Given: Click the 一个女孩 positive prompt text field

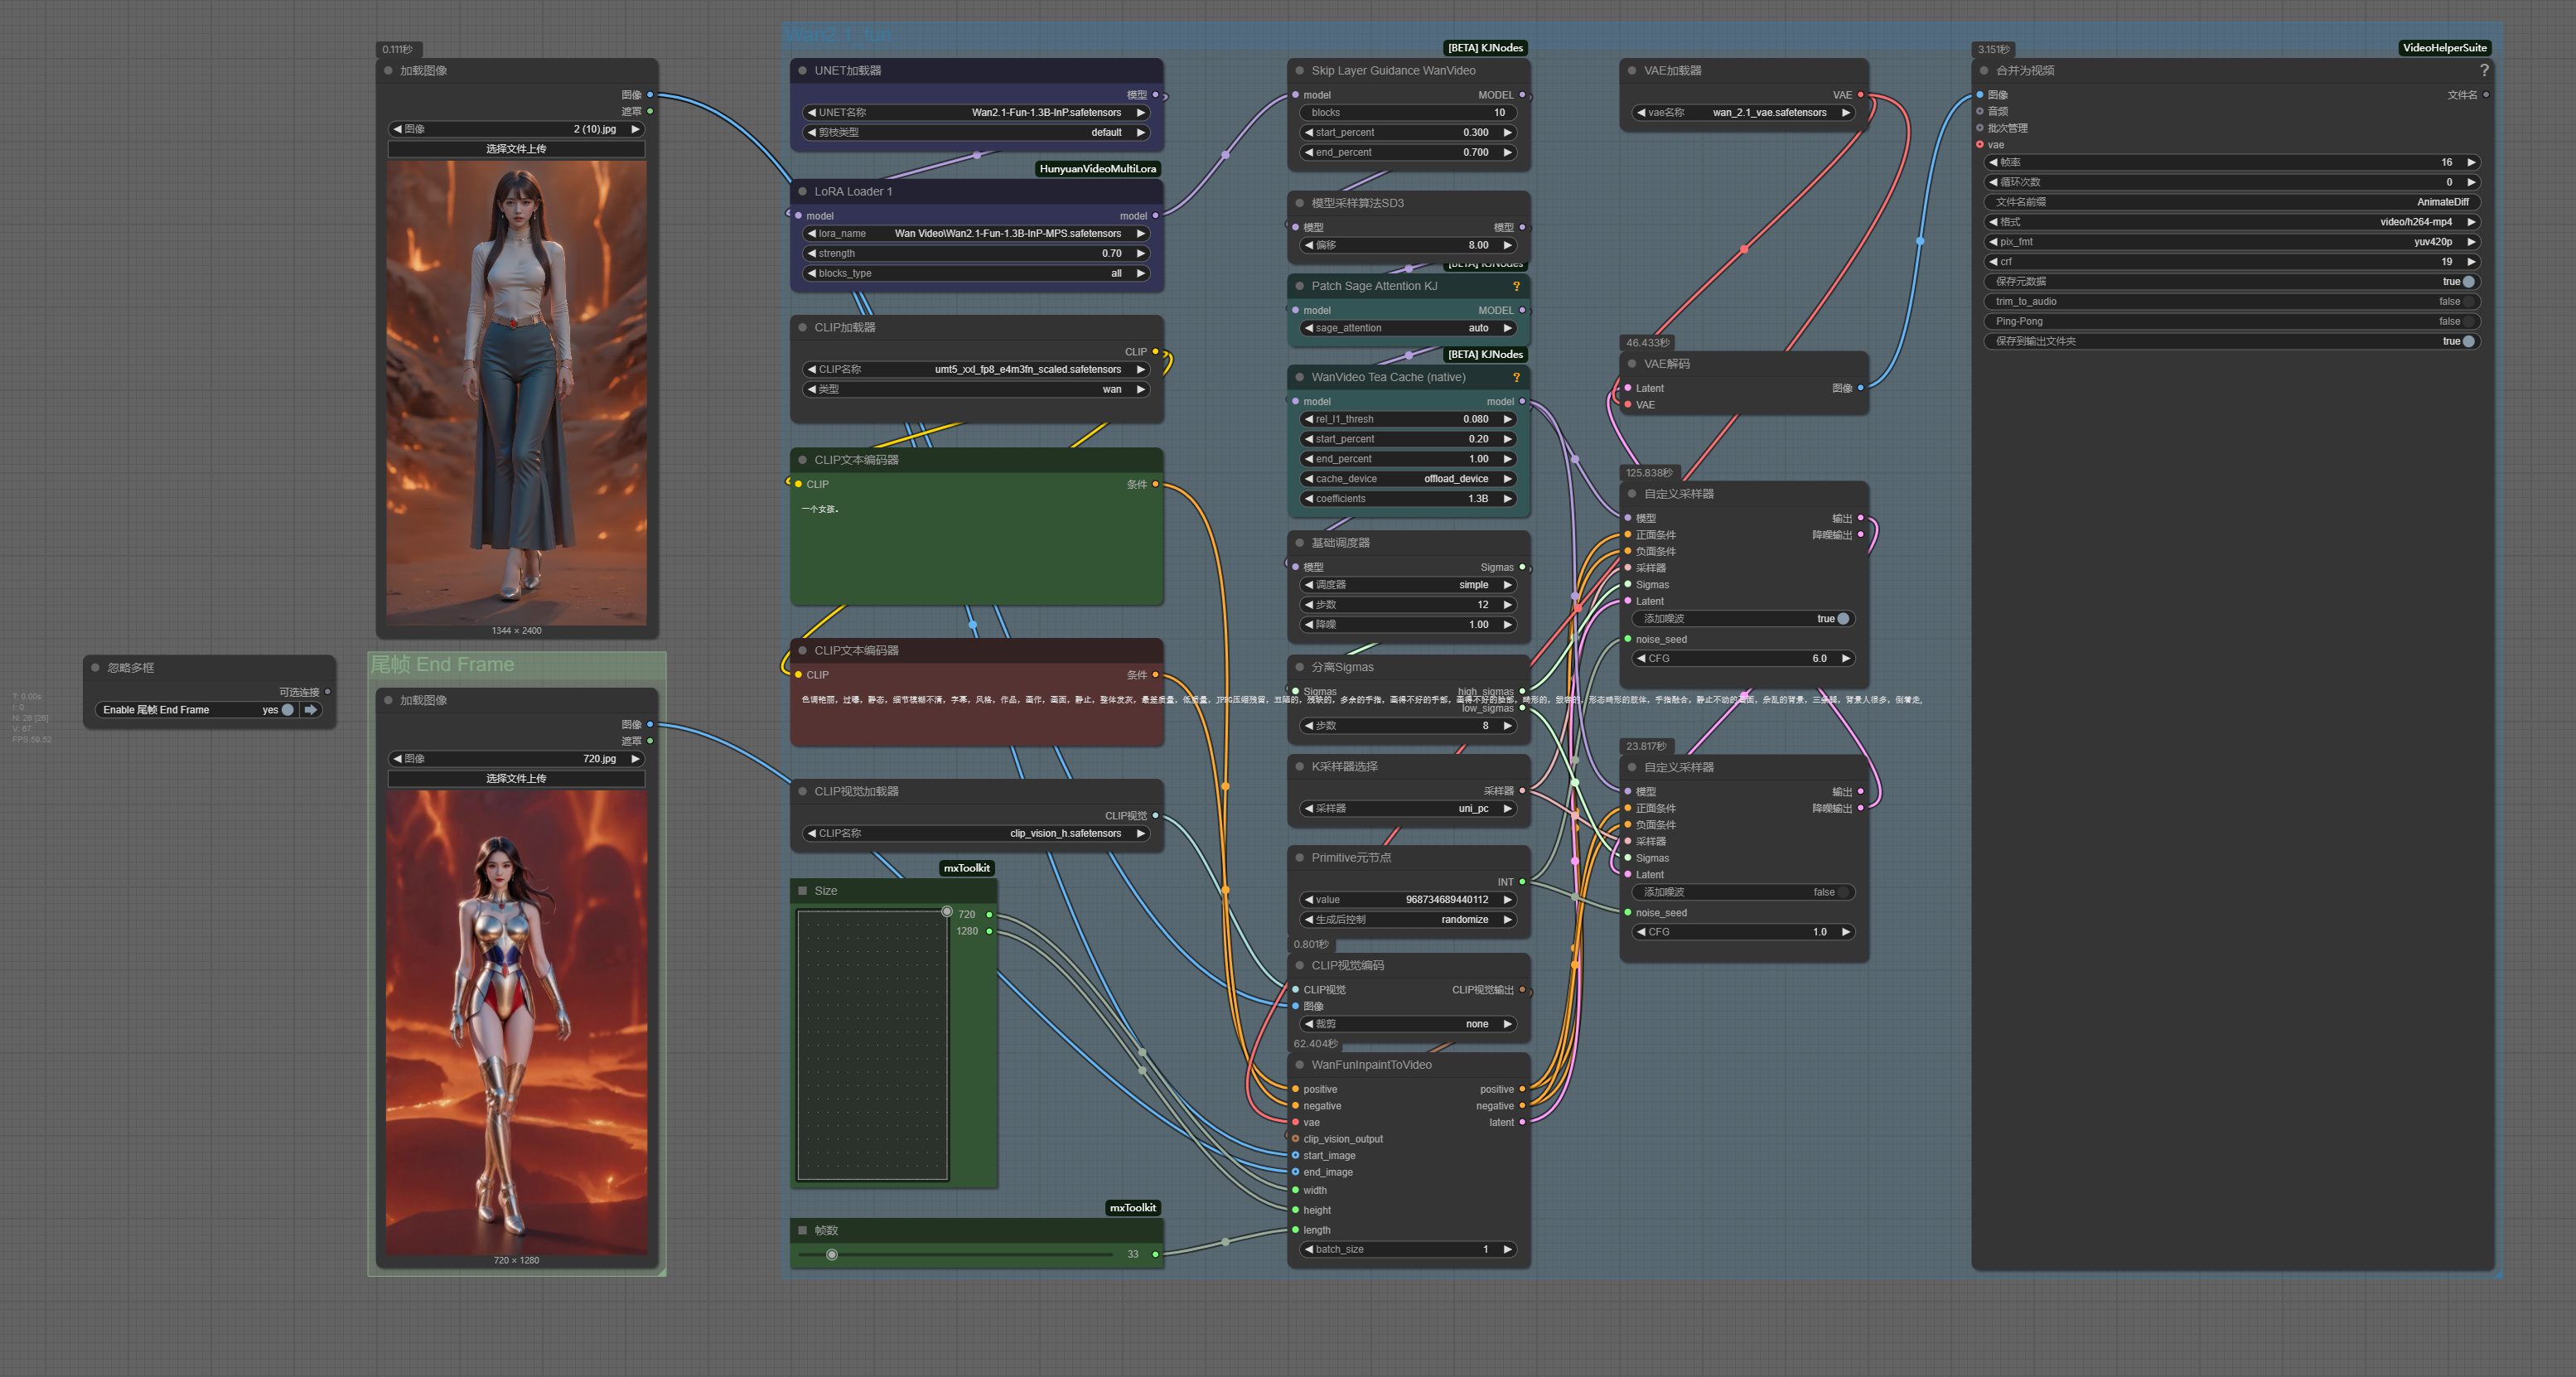Looking at the screenshot, I should click(975, 540).
